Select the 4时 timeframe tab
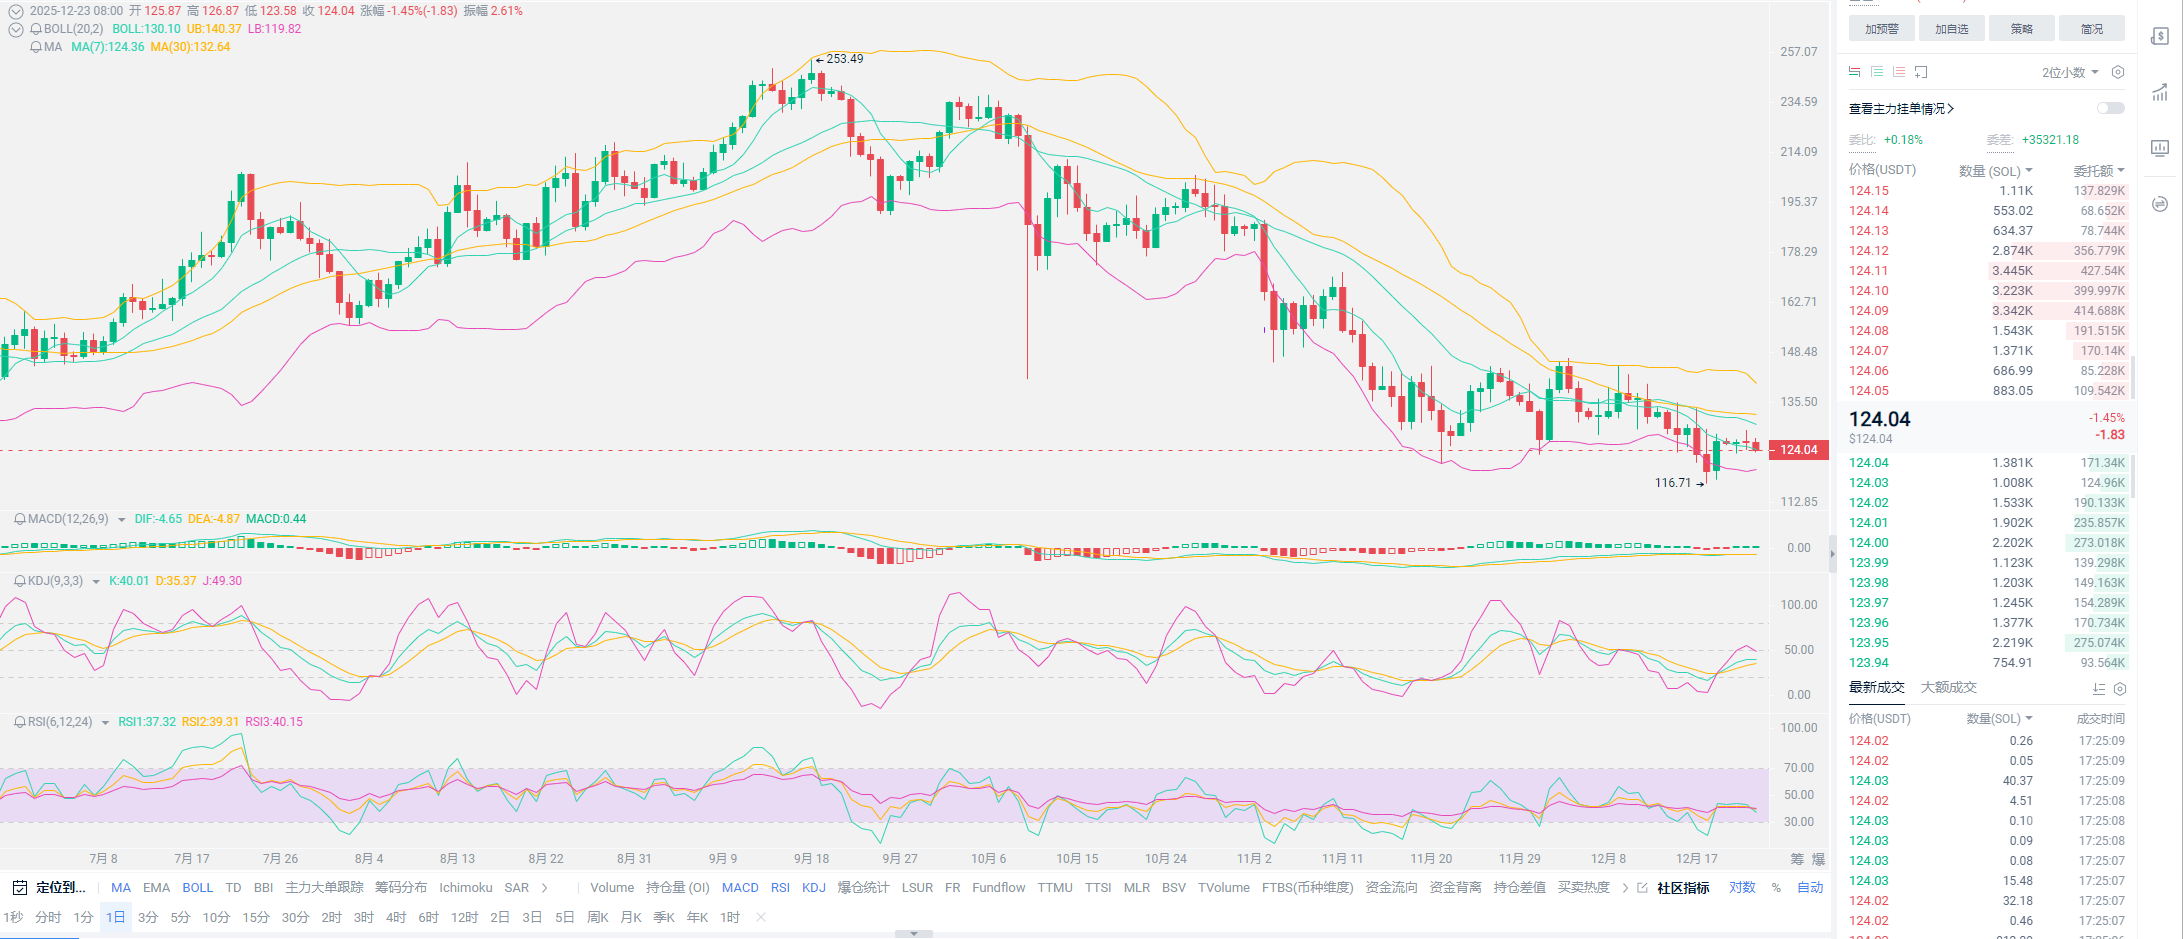 click(x=396, y=918)
